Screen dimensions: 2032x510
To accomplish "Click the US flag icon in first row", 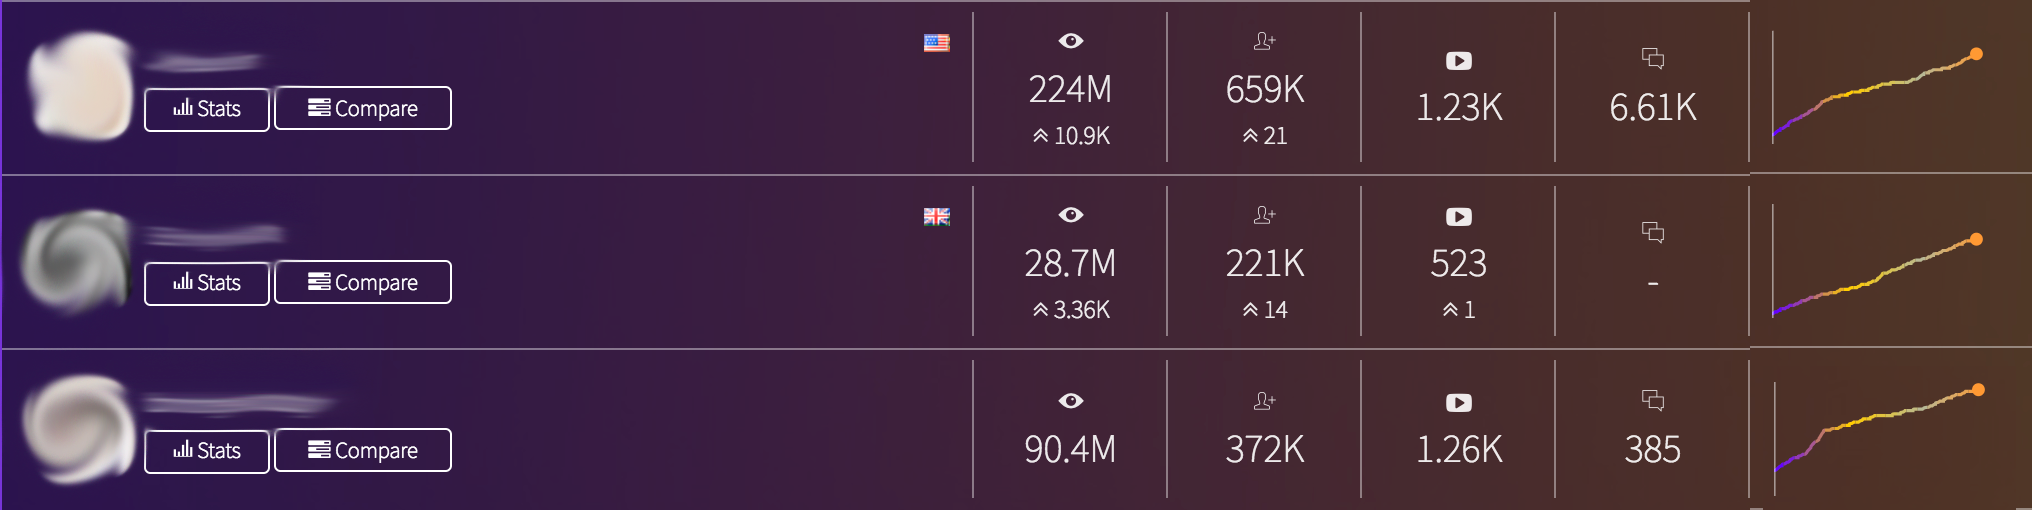I will (936, 43).
